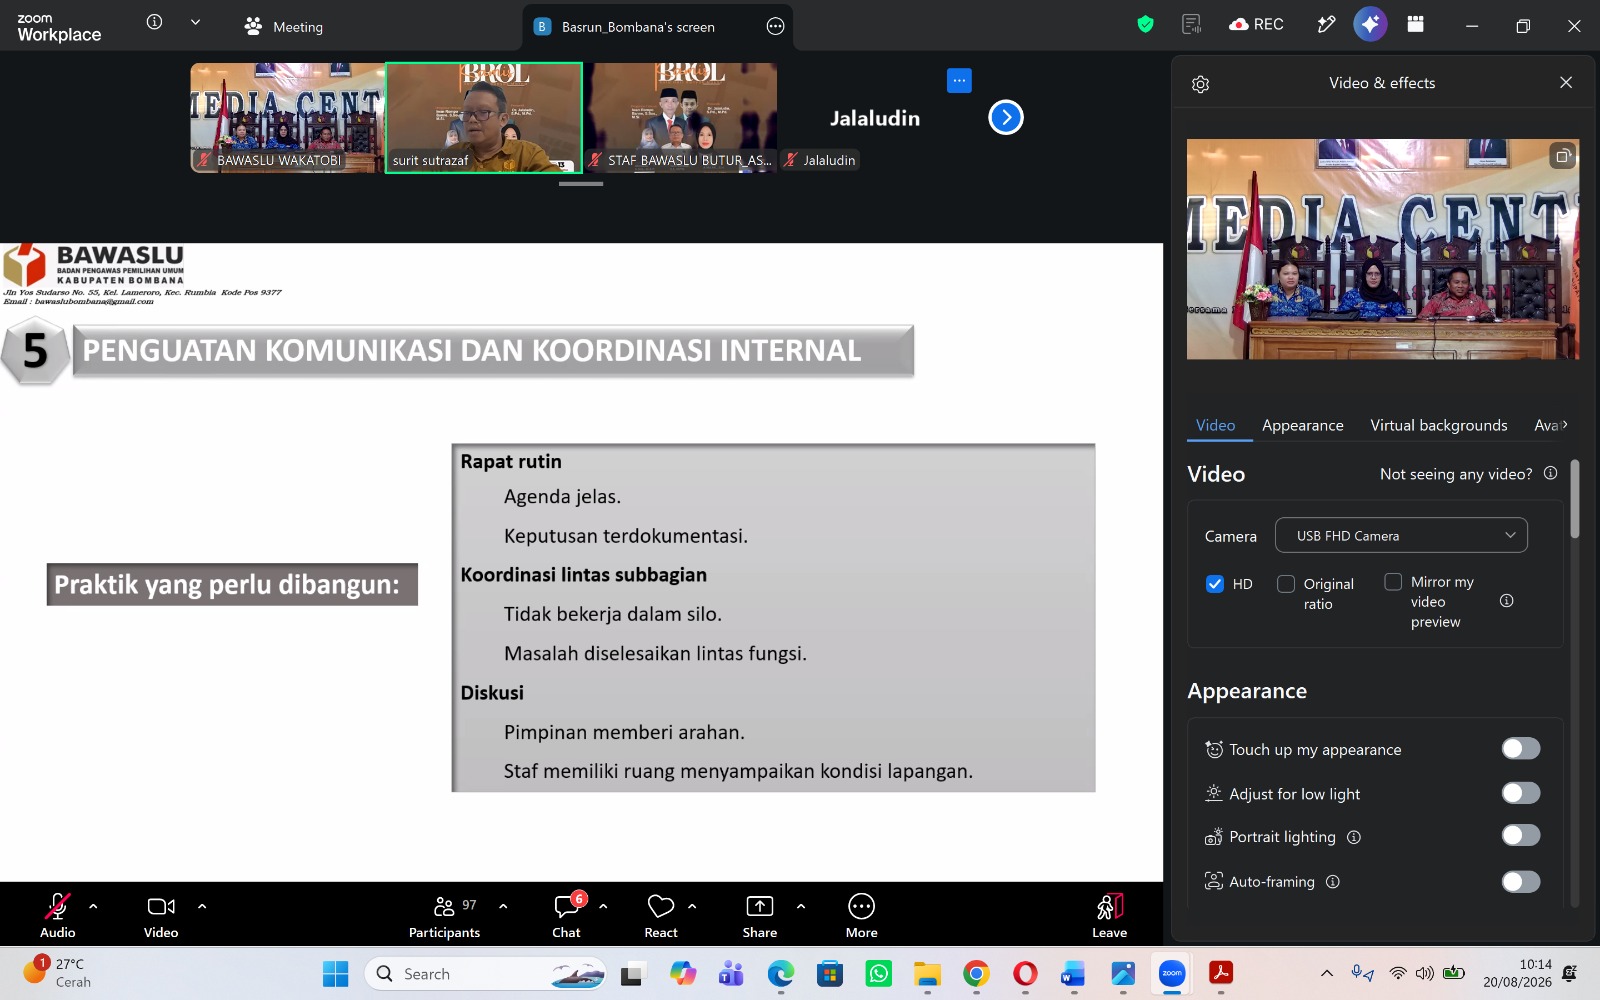Screen dimensions: 1600x1000
Task: Enable Mirror my video preview checkbox
Action: point(1393,582)
